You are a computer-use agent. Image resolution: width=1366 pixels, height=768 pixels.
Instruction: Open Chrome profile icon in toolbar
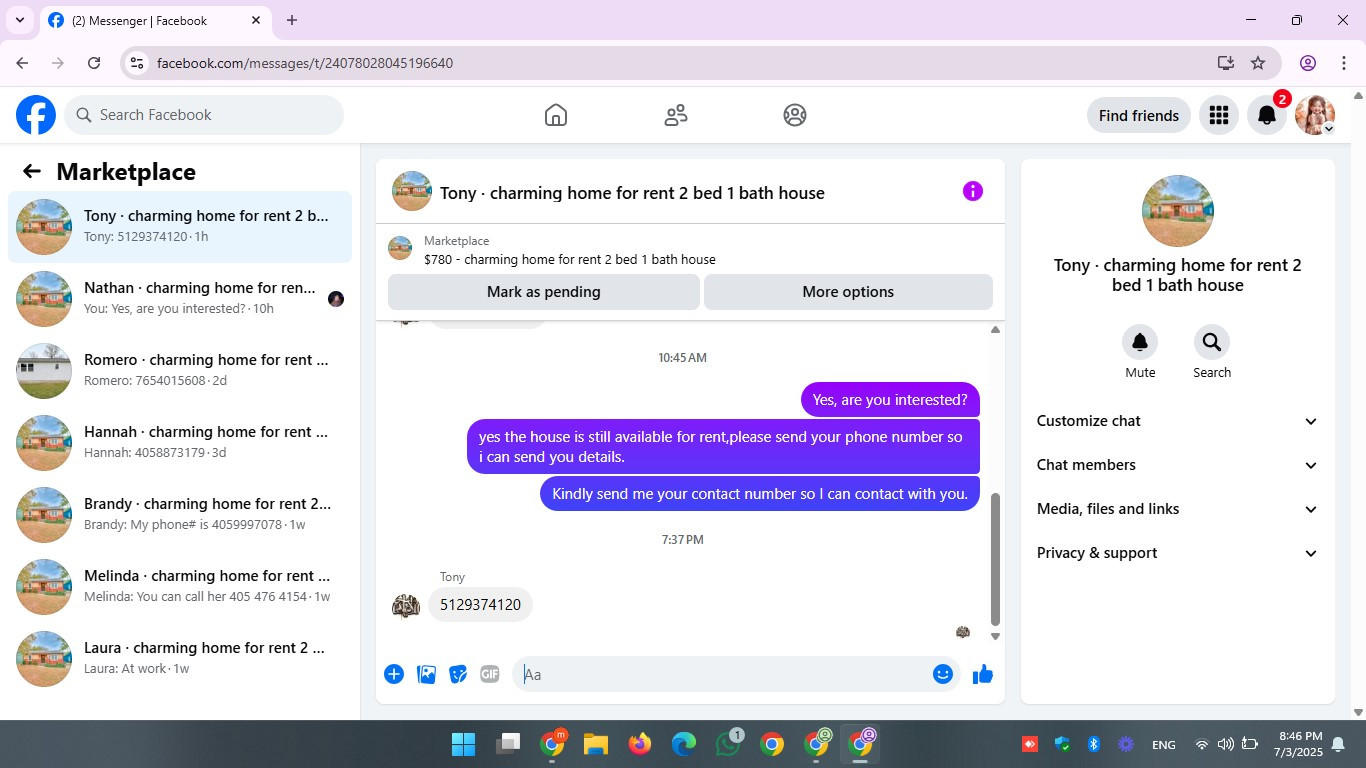(x=1308, y=63)
